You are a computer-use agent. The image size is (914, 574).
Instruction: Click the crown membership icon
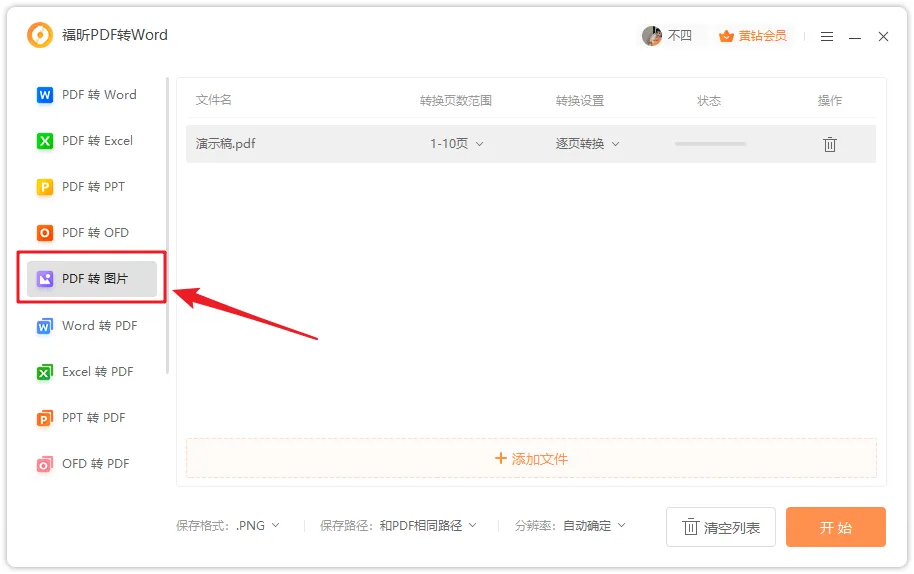[726, 36]
